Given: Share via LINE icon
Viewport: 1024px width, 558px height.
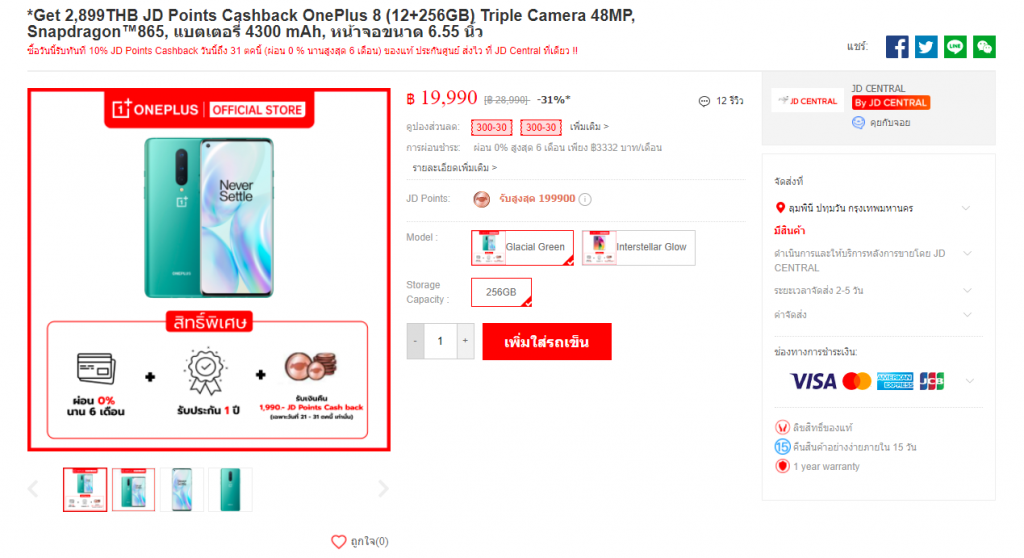Looking at the screenshot, I should tap(955, 47).
